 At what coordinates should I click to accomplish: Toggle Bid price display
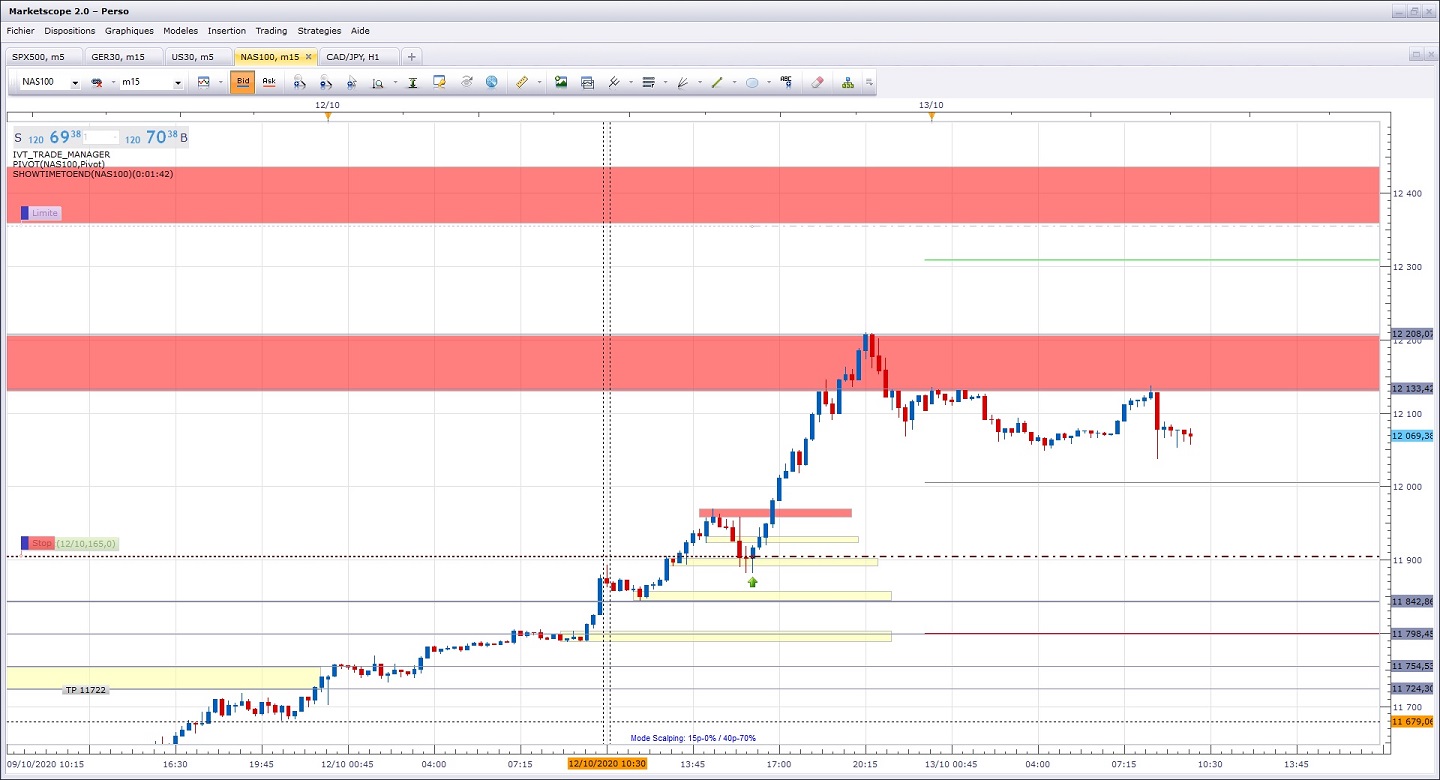tap(242, 83)
